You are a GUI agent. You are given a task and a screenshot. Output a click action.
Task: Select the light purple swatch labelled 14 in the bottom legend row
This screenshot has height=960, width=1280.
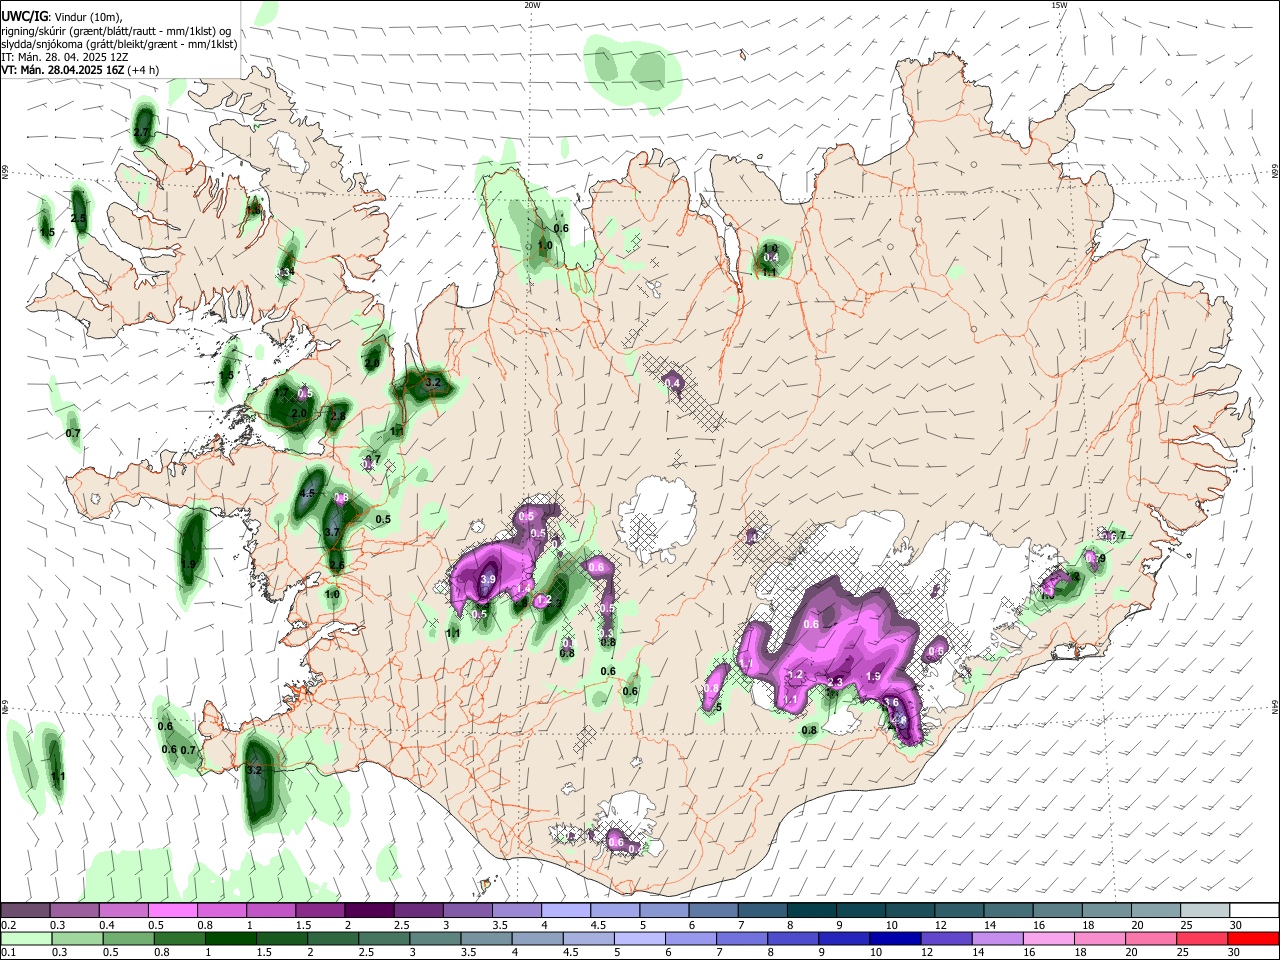996,938
